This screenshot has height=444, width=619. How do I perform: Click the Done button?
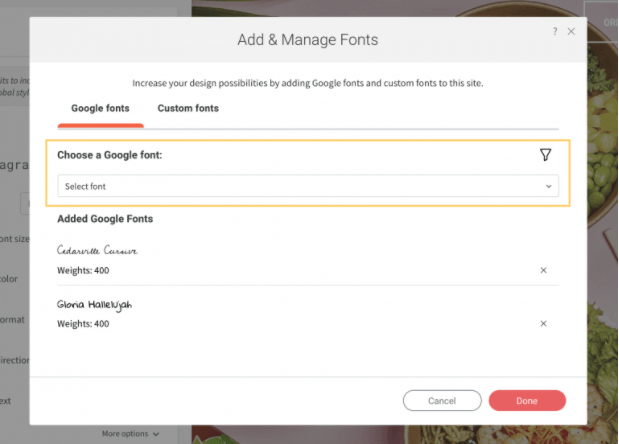pyautogui.click(x=527, y=401)
